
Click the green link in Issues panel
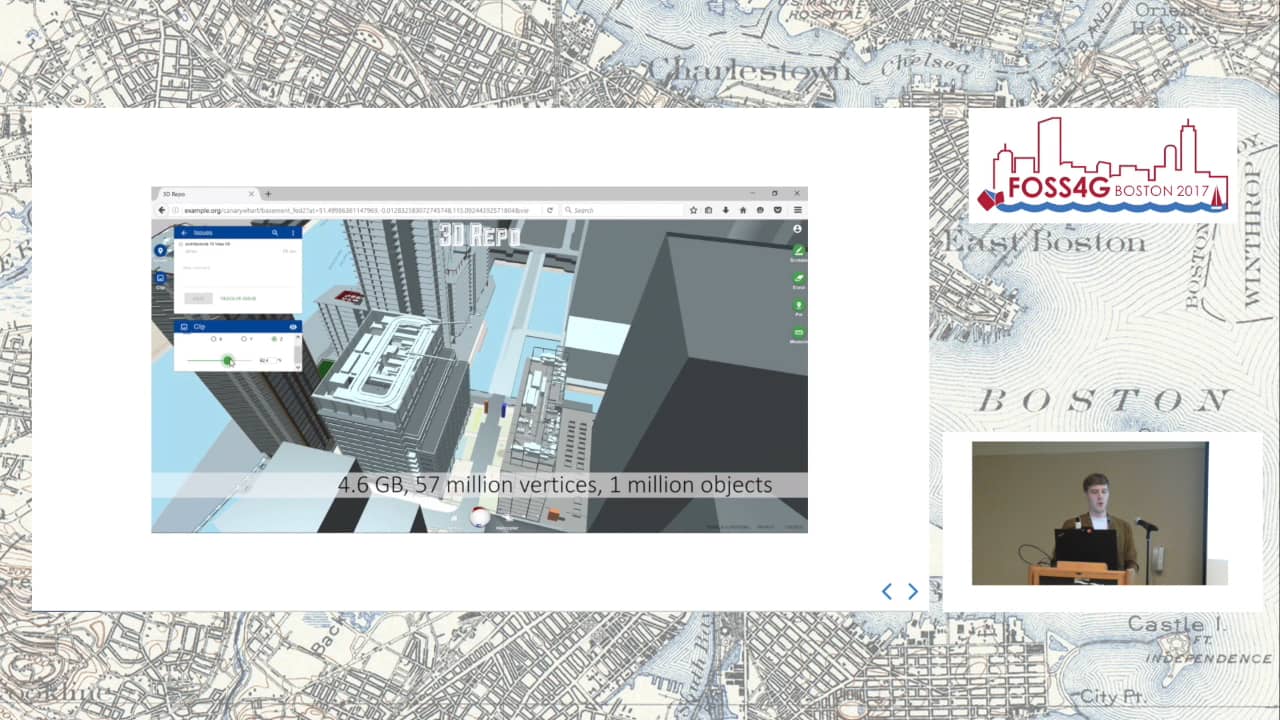coord(238,298)
